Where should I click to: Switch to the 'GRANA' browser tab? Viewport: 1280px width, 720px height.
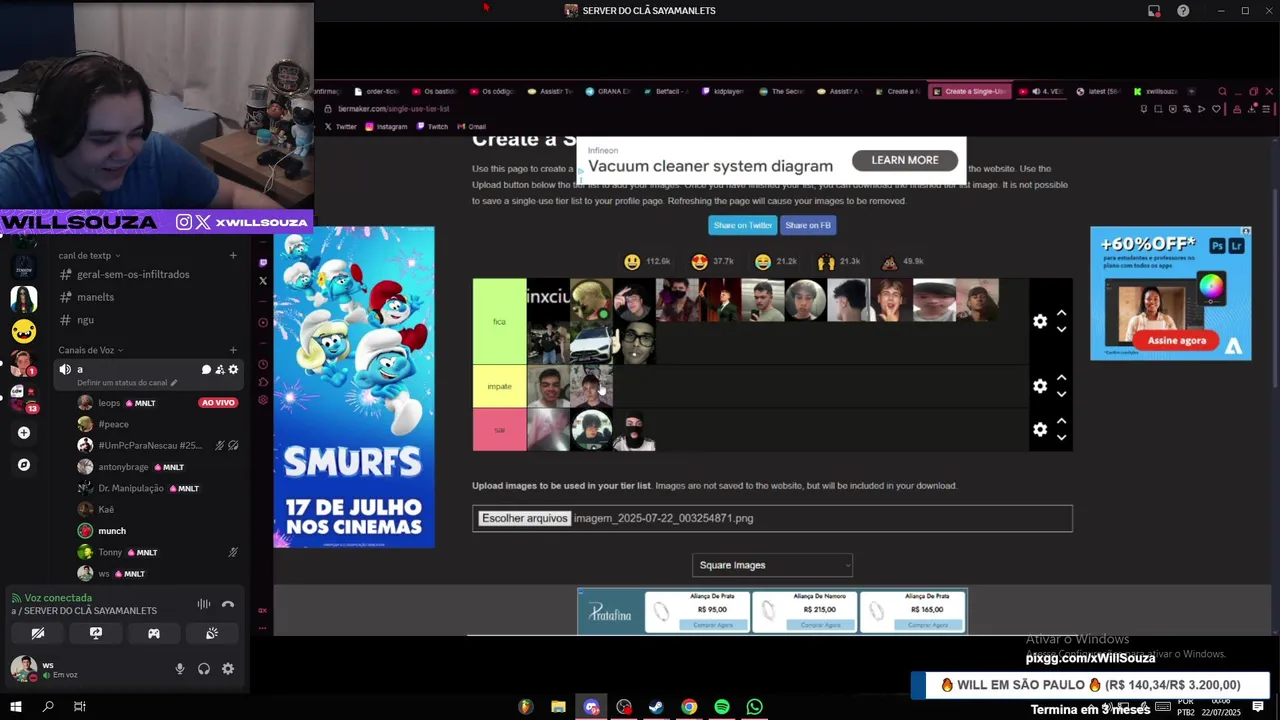(x=608, y=91)
